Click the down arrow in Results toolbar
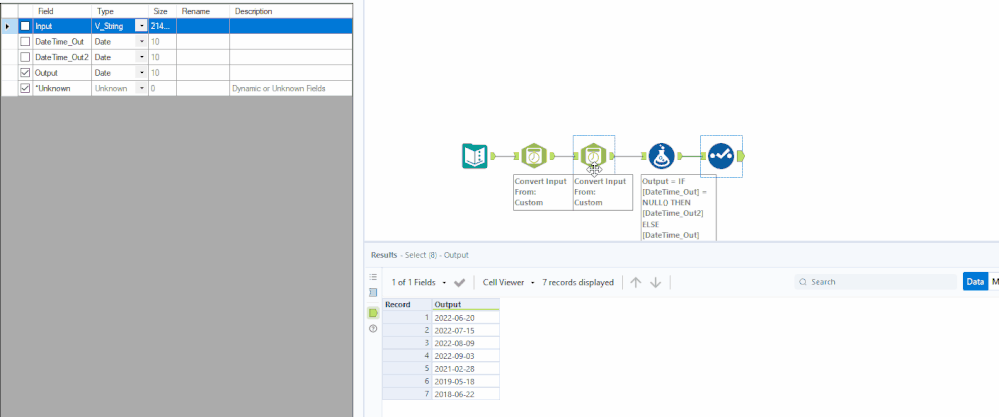 [x=656, y=282]
